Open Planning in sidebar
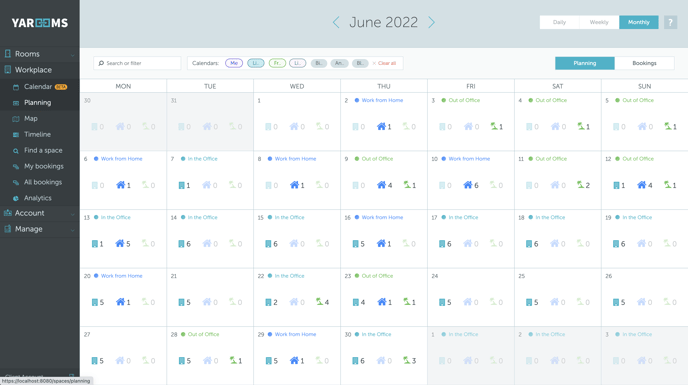Image resolution: width=688 pixels, height=385 pixels. click(x=39, y=103)
